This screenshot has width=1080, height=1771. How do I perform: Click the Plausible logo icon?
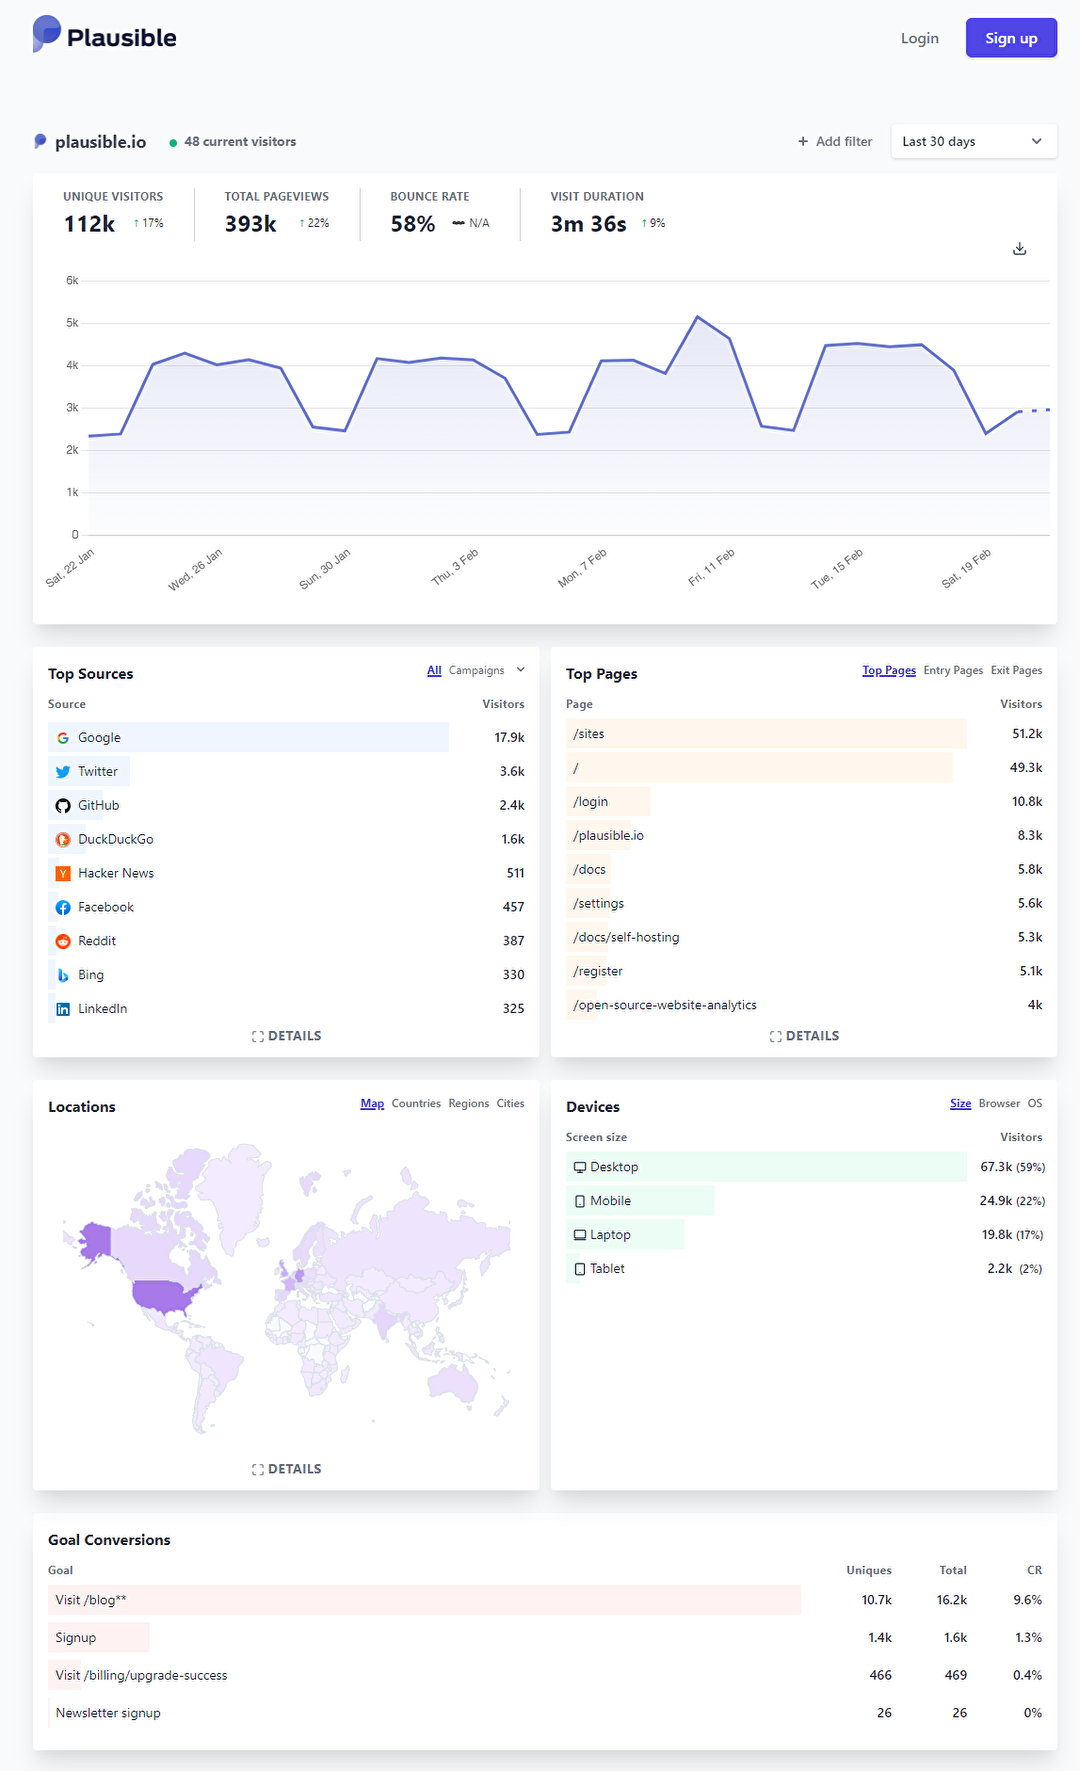46,34
